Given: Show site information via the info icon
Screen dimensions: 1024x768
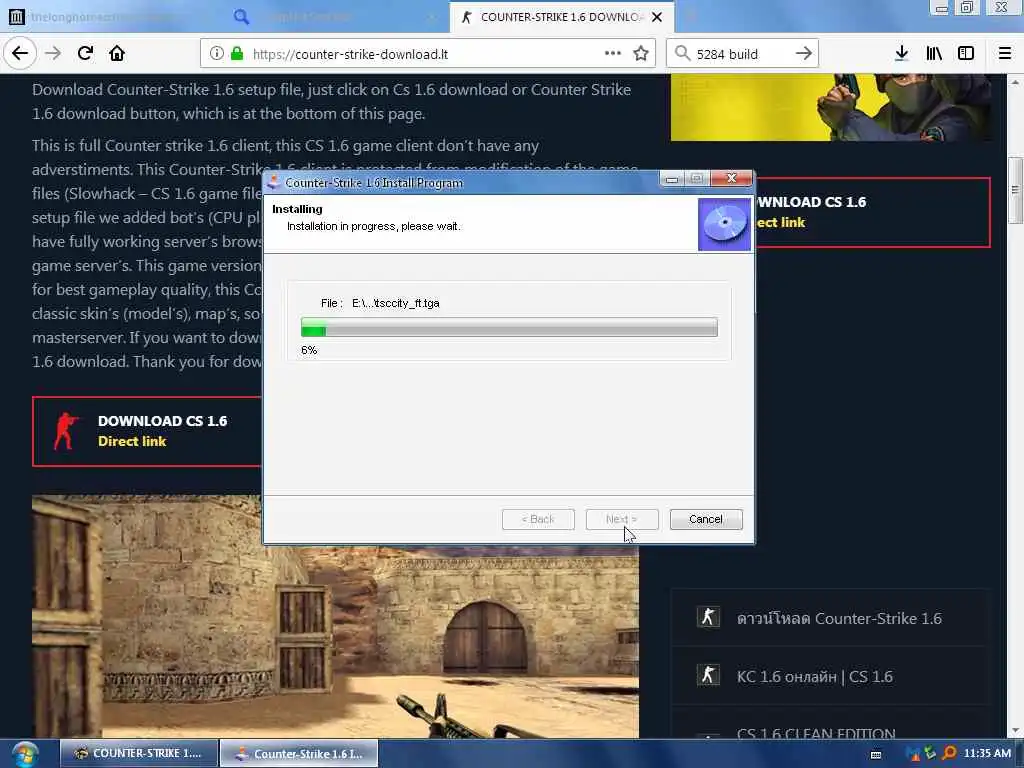Looking at the screenshot, I should pyautogui.click(x=217, y=54).
